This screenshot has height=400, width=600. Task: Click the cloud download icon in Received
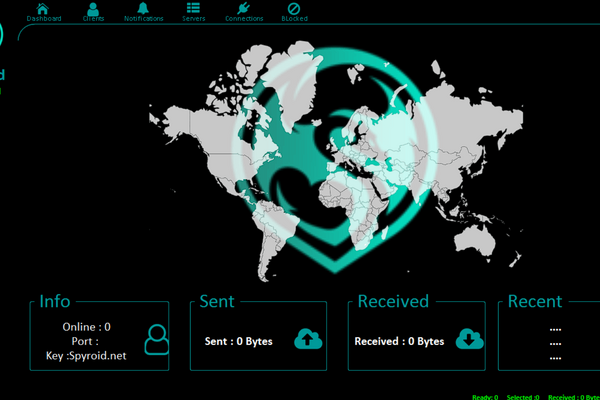[x=470, y=339]
